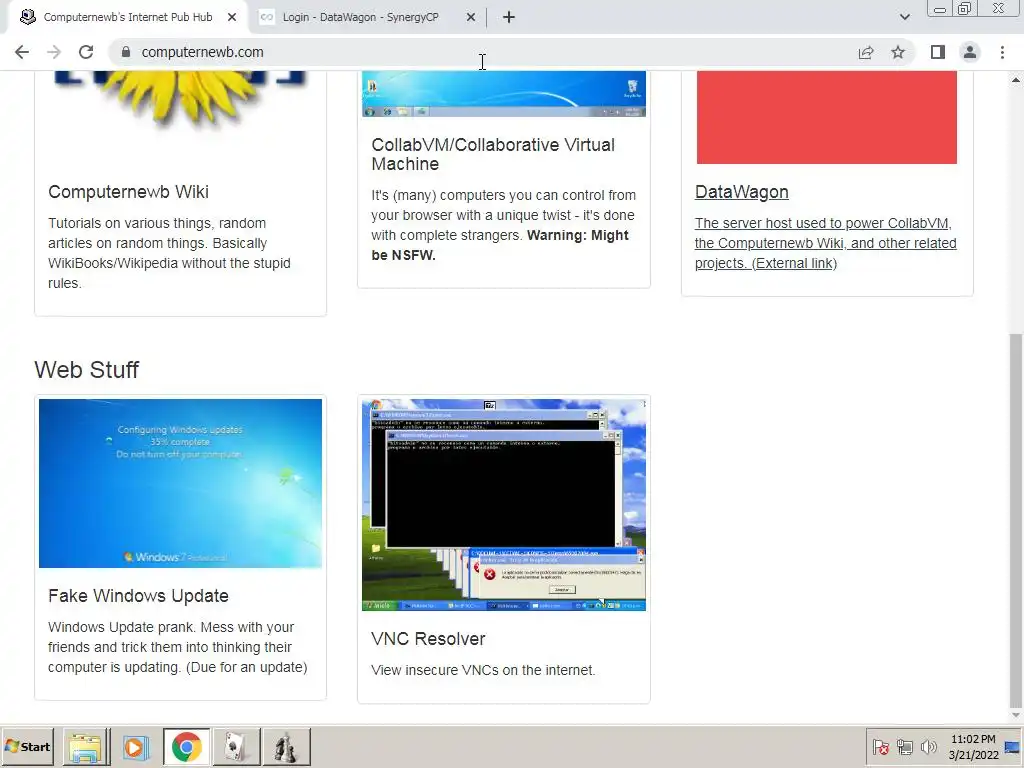Launch Windows Media Player from taskbar

135,747
